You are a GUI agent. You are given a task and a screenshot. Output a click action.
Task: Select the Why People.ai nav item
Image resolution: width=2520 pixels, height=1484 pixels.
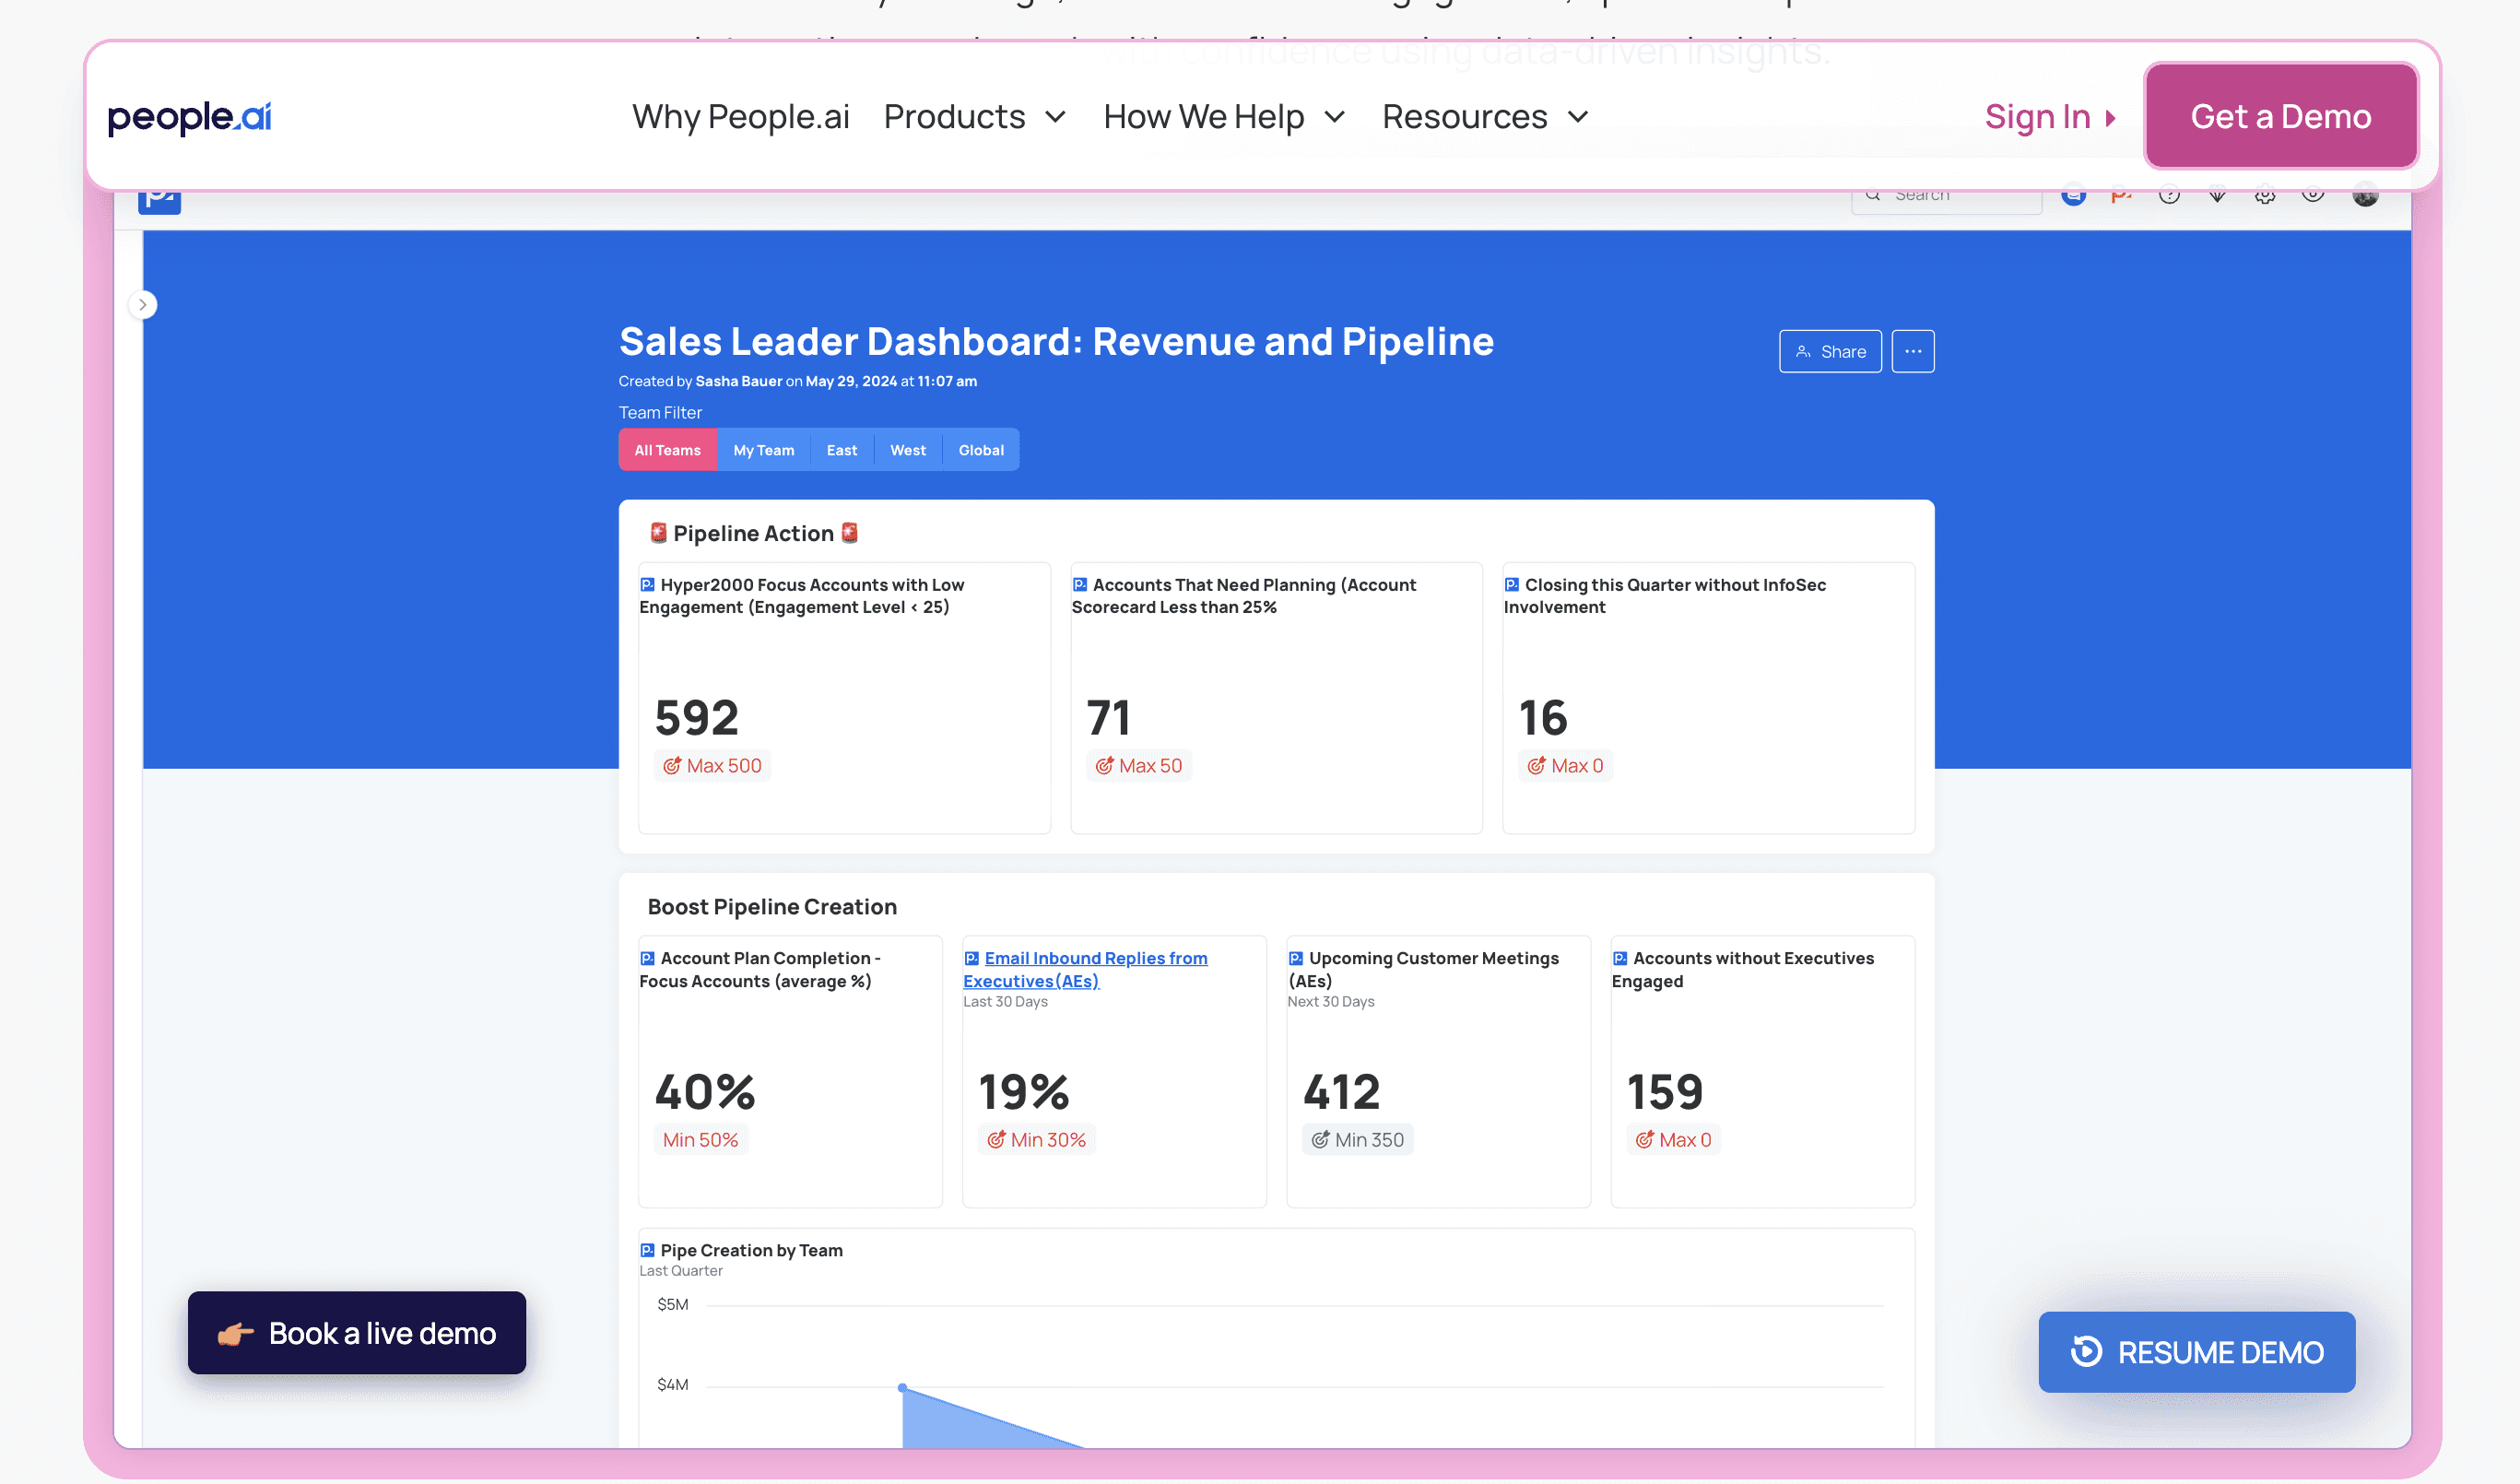740,116
